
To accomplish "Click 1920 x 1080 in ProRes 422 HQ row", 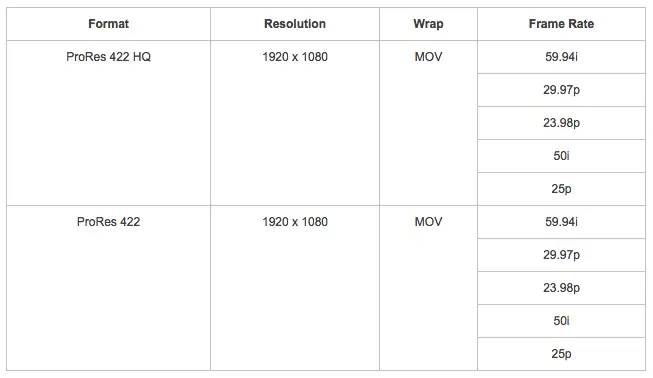I will (295, 57).
